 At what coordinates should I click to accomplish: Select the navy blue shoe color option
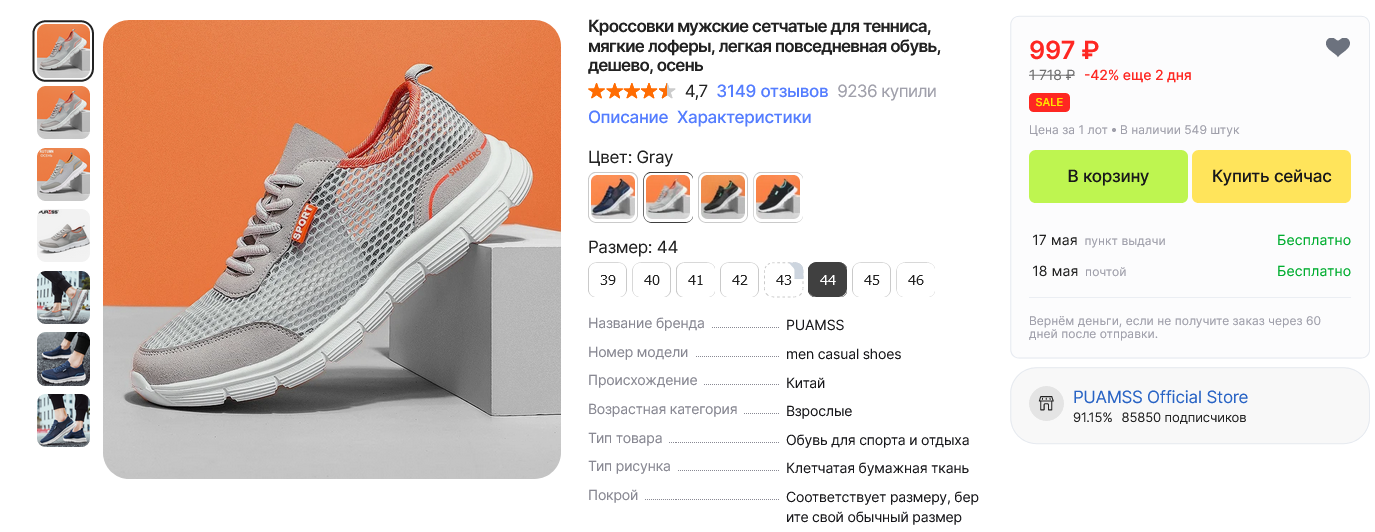pyautogui.click(x=613, y=197)
